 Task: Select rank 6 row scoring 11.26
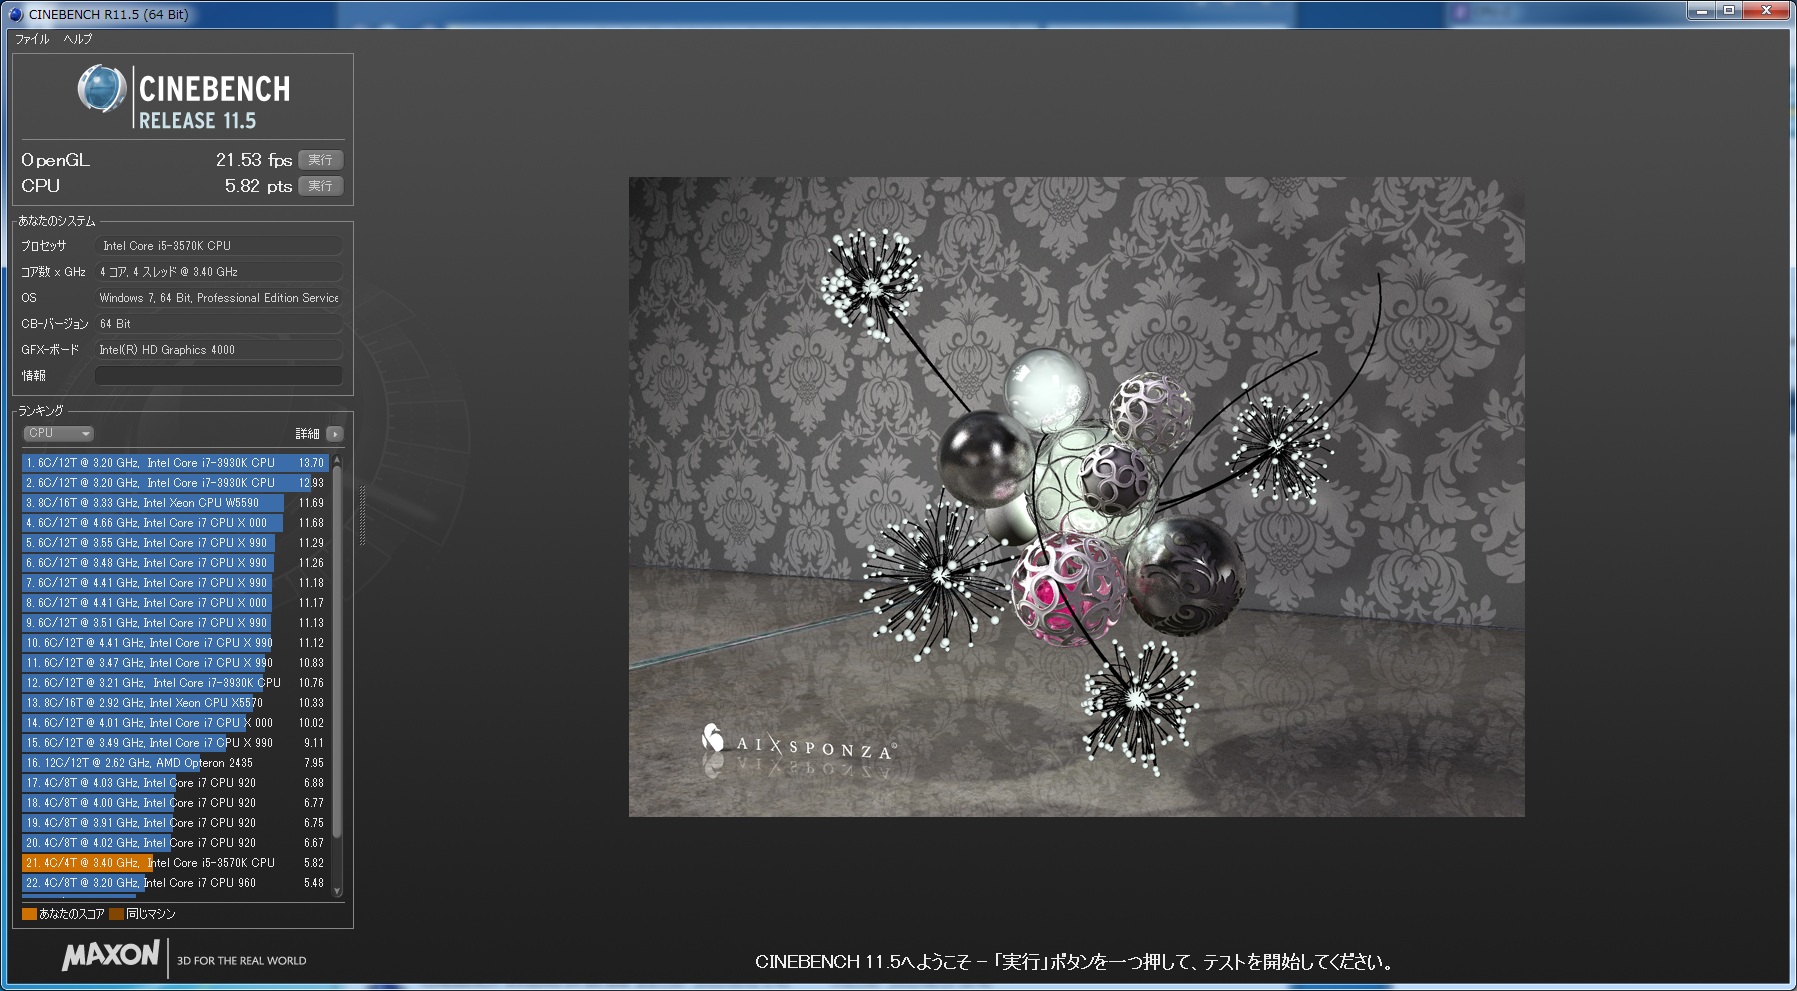click(176, 563)
